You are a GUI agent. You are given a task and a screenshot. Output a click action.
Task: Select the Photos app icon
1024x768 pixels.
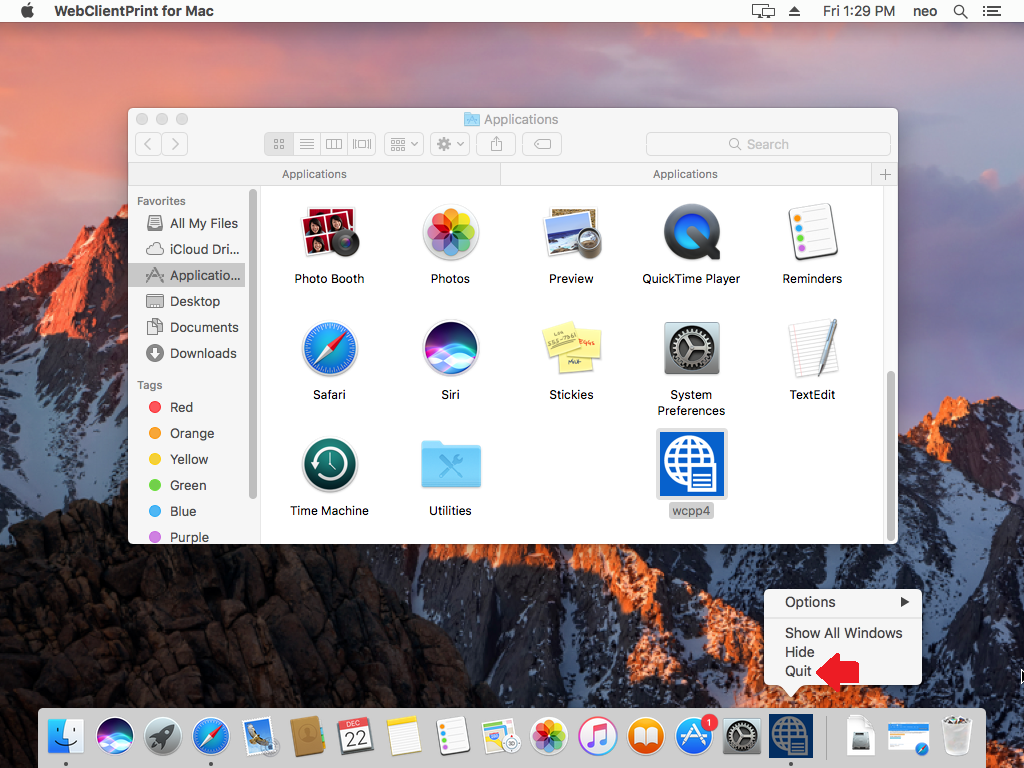pyautogui.click(x=451, y=232)
